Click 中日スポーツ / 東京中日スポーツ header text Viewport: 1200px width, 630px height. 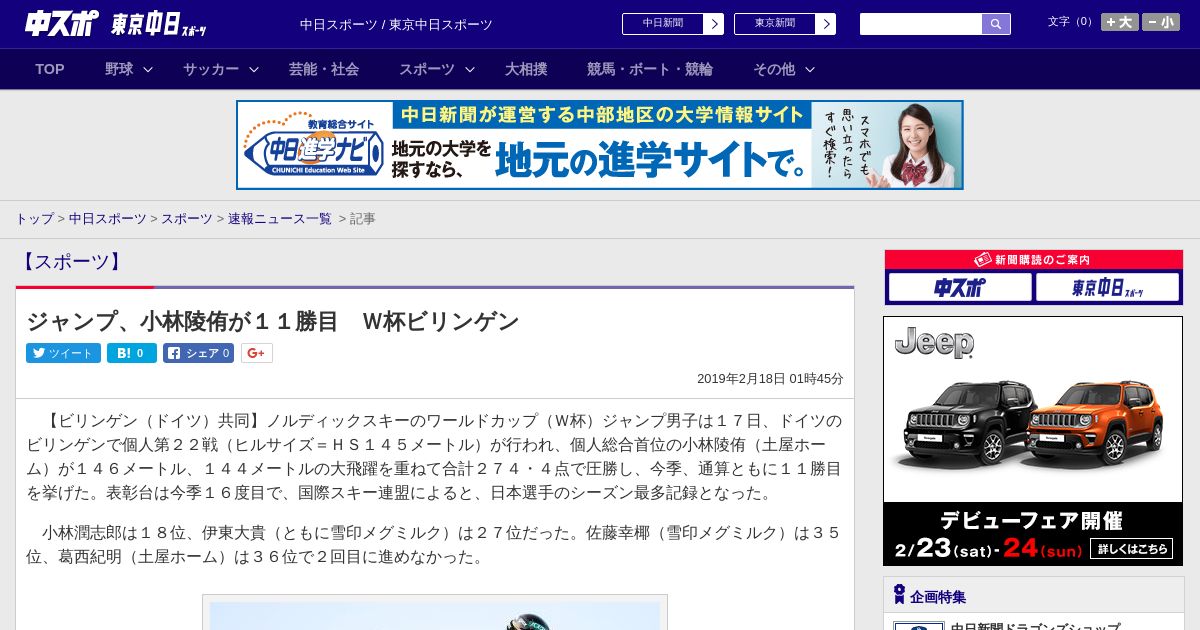pos(396,24)
